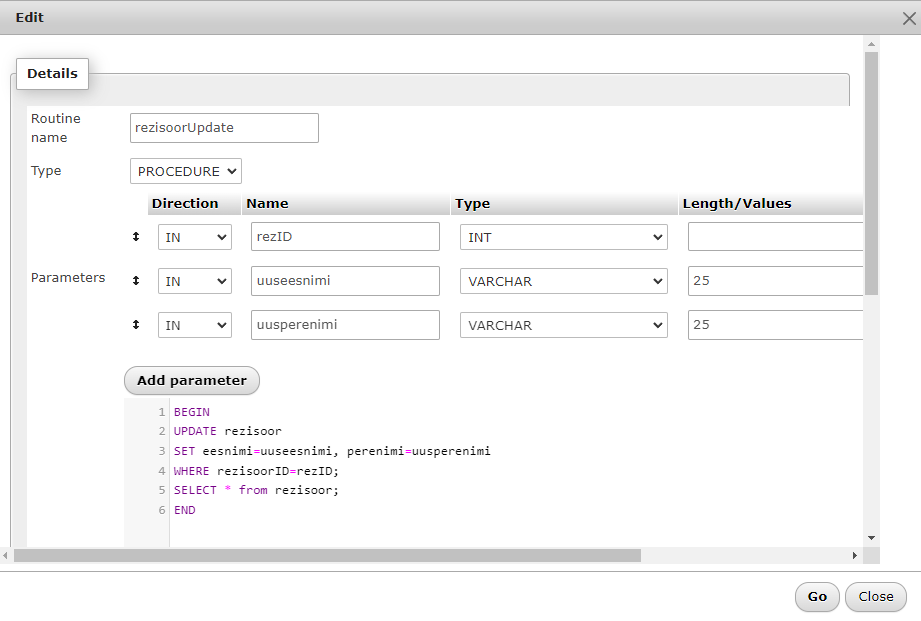This screenshot has height=621, width=921.
Task: Click the 'SELECT * from rezisoor;' code line
Action: tap(256, 490)
